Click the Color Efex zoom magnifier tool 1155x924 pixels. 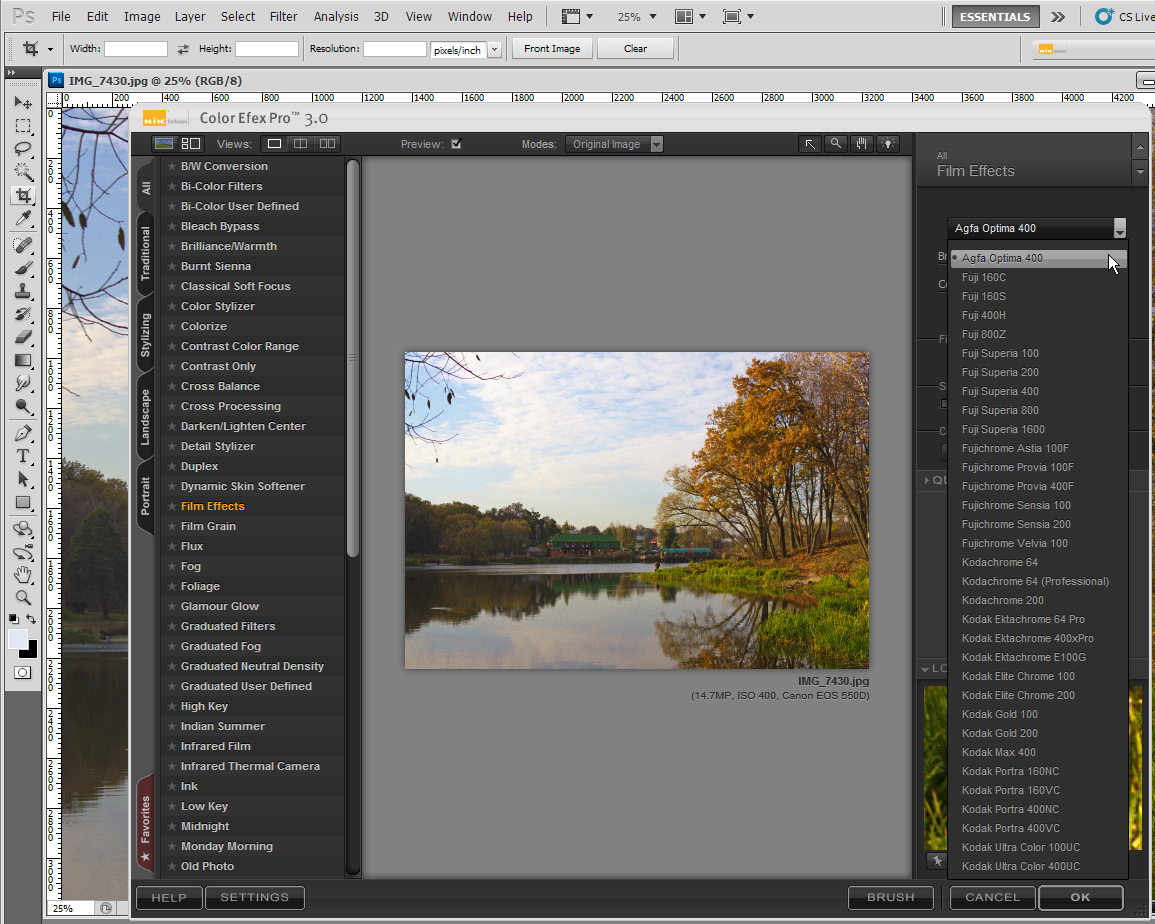coord(835,144)
